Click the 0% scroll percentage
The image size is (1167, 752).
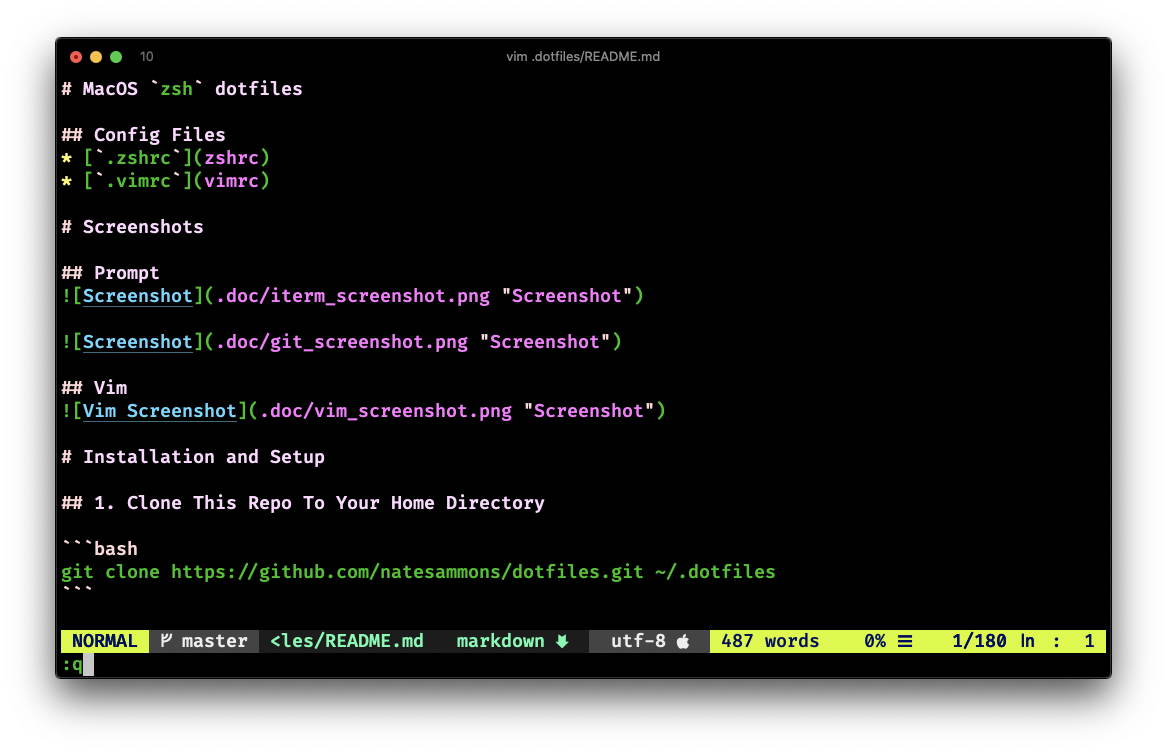coord(875,641)
